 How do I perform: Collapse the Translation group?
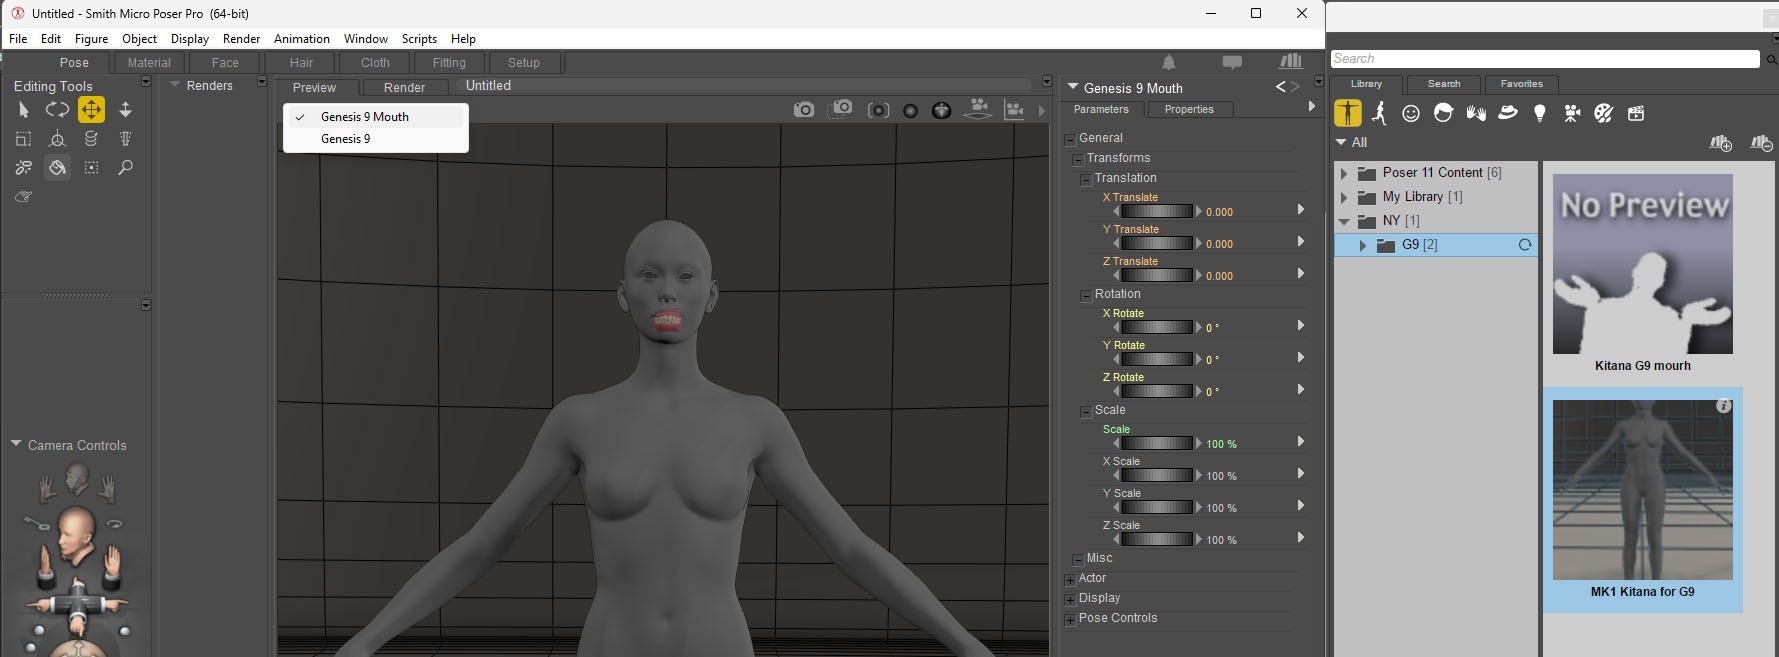tap(1086, 180)
